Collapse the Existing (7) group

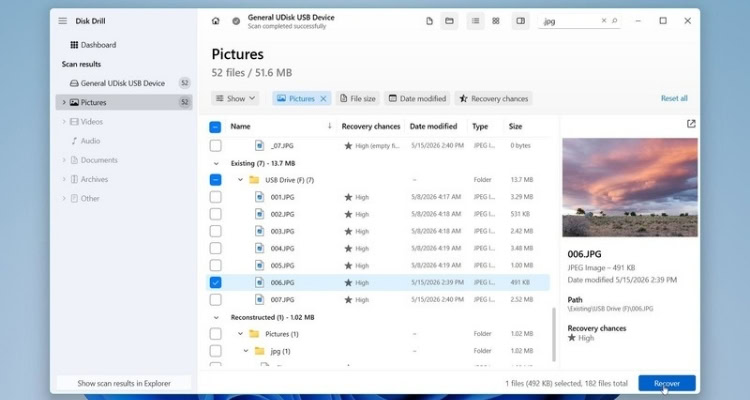[x=216, y=164]
